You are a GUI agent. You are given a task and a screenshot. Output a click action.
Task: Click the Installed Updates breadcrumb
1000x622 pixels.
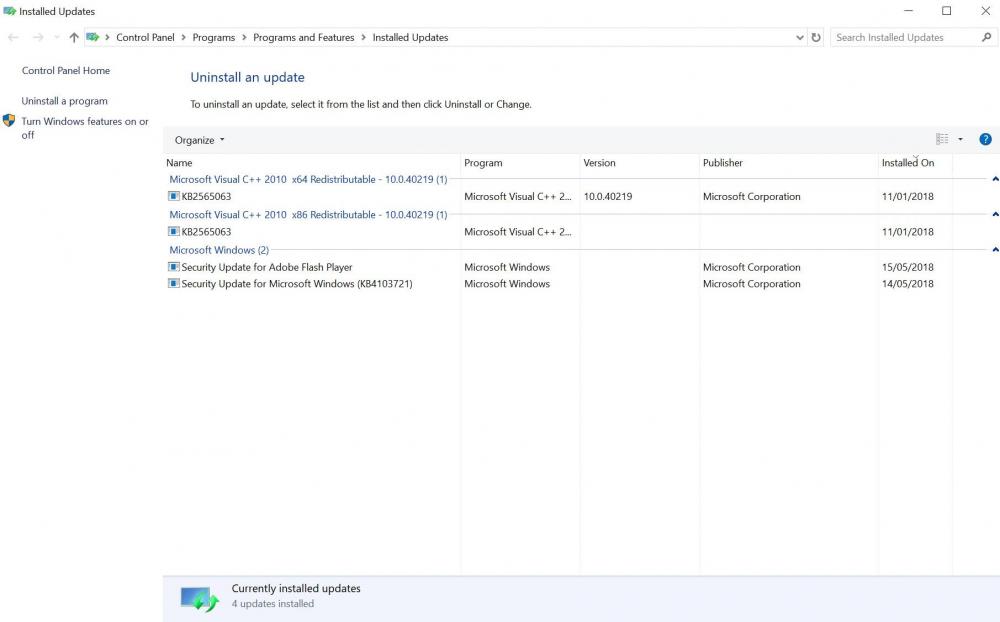410,38
